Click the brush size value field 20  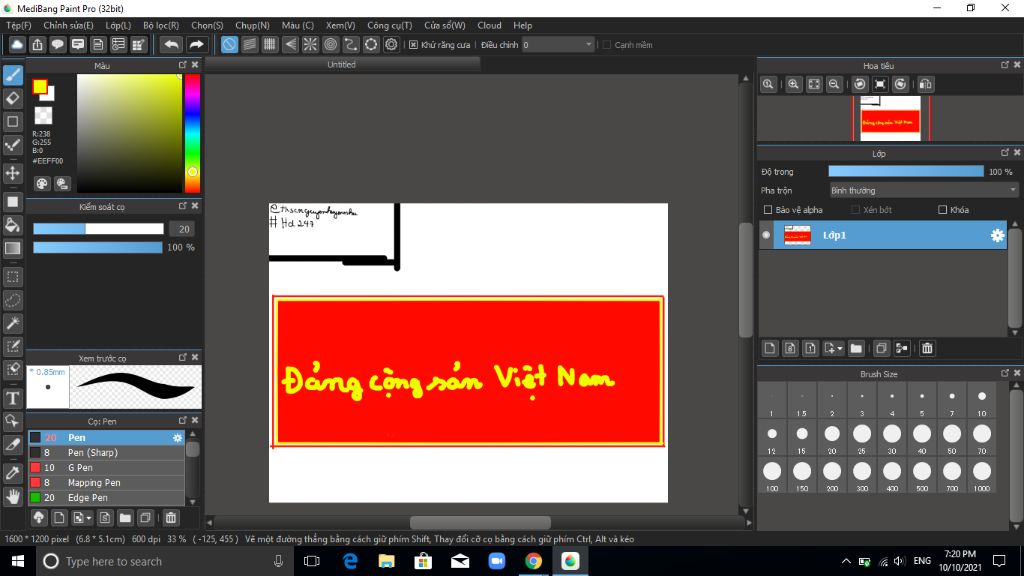184,229
